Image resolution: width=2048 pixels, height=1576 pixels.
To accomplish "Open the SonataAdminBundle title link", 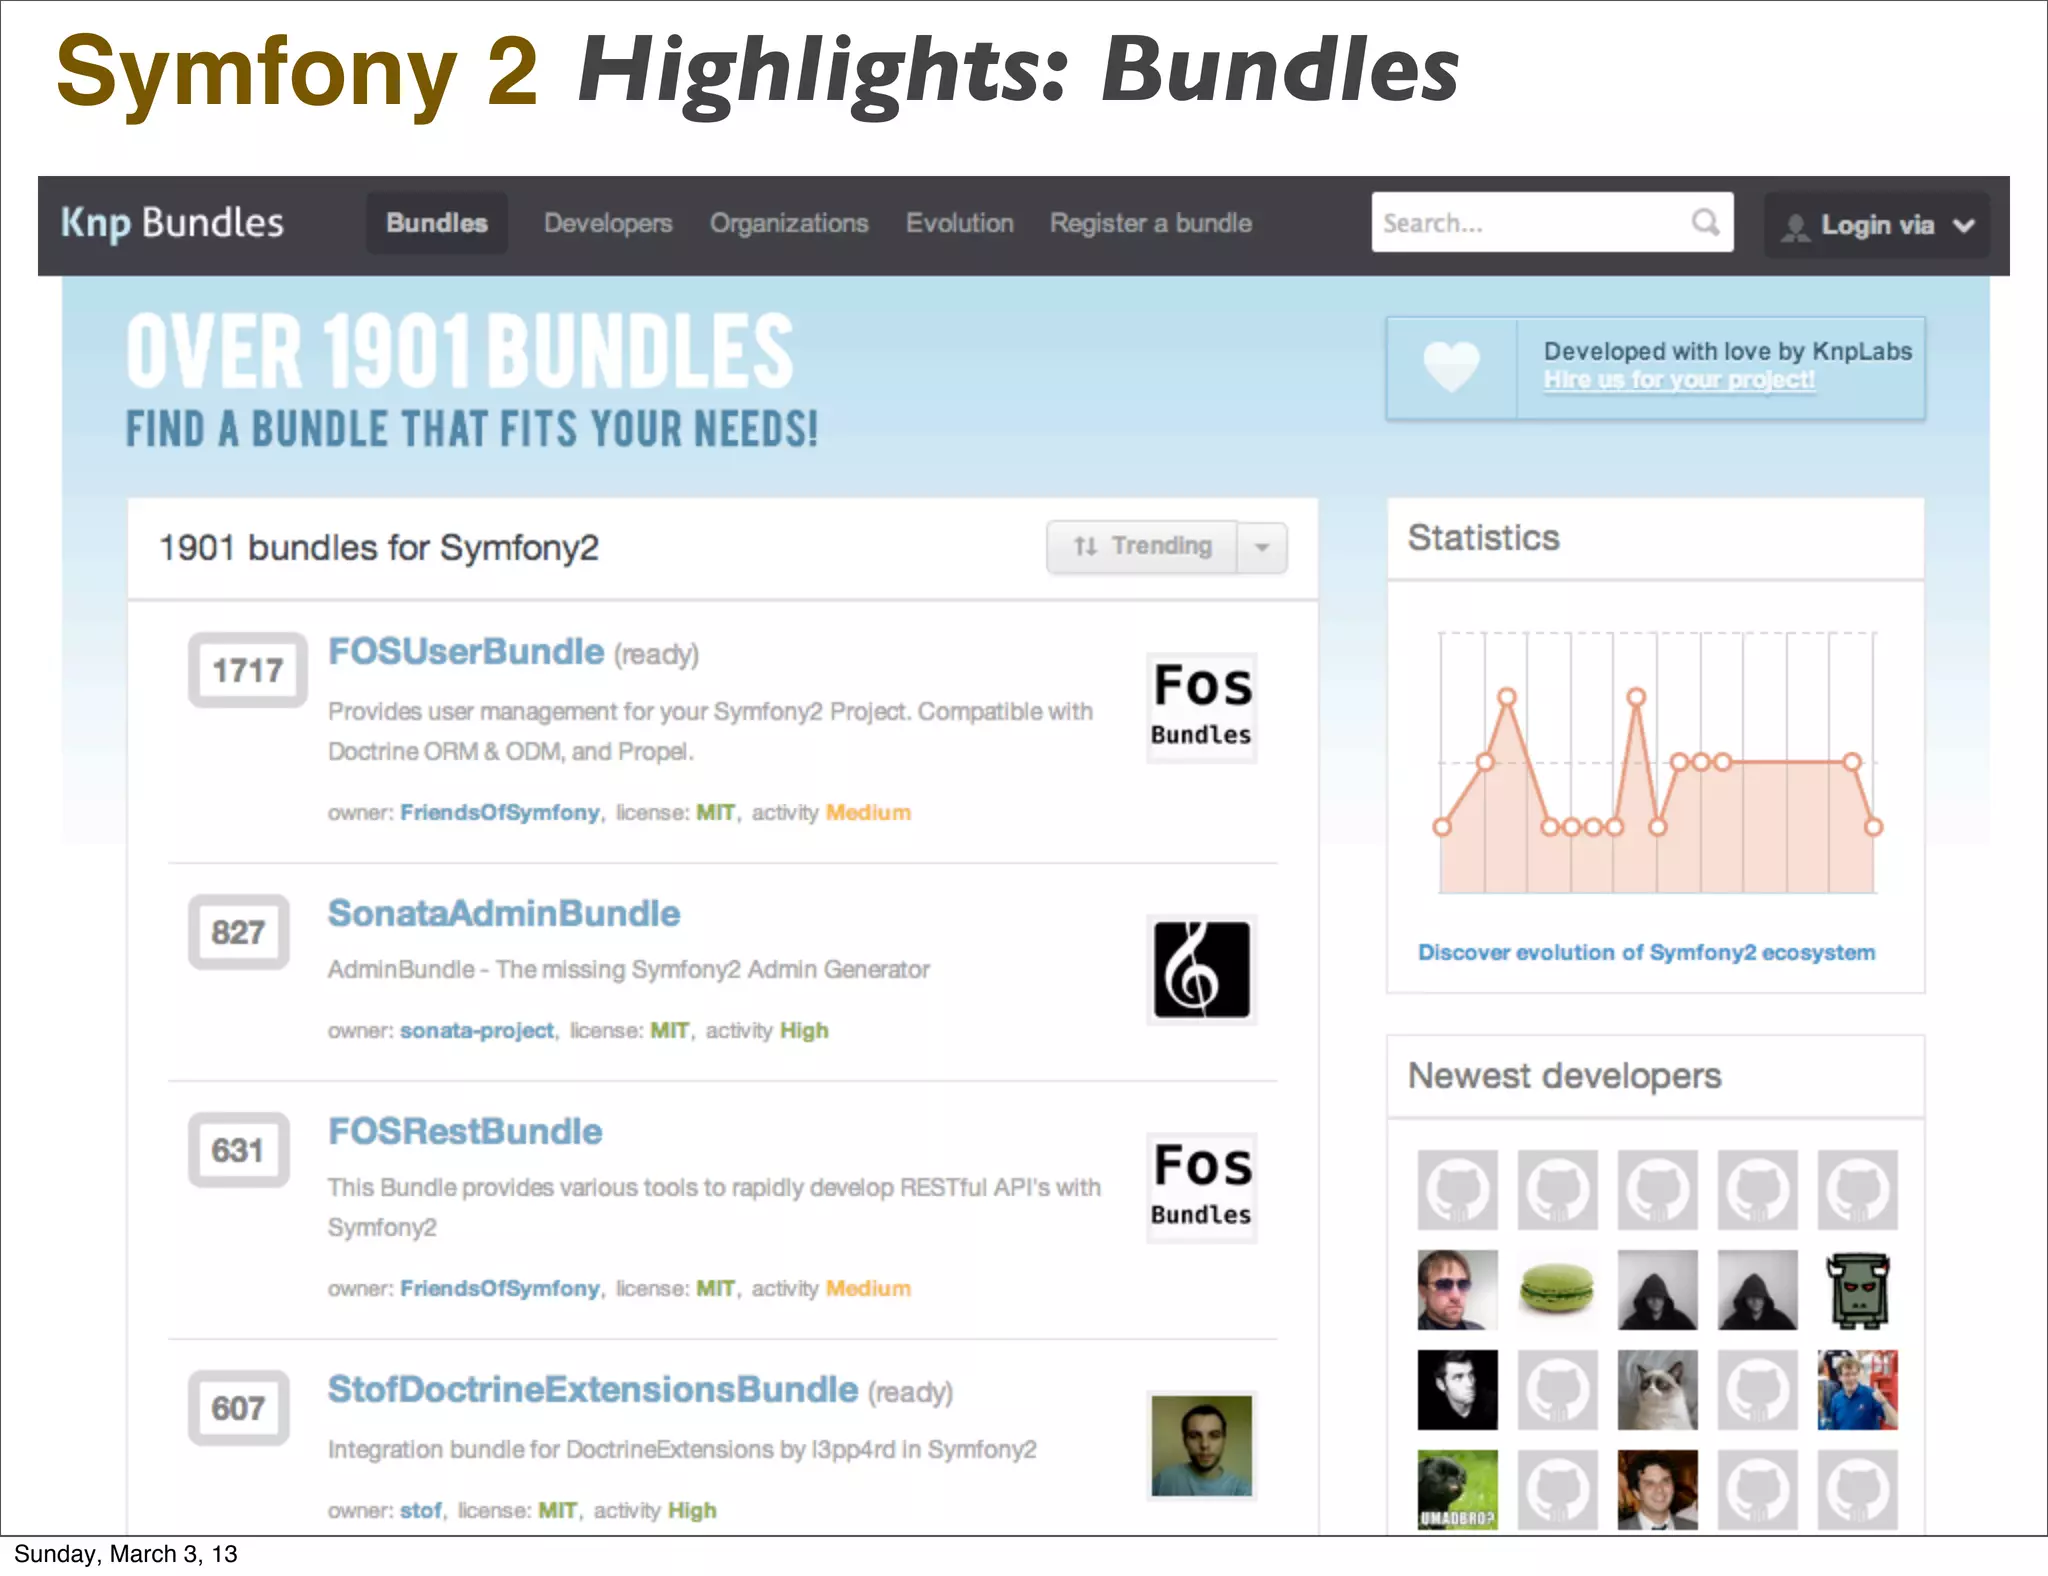I will tap(504, 913).
